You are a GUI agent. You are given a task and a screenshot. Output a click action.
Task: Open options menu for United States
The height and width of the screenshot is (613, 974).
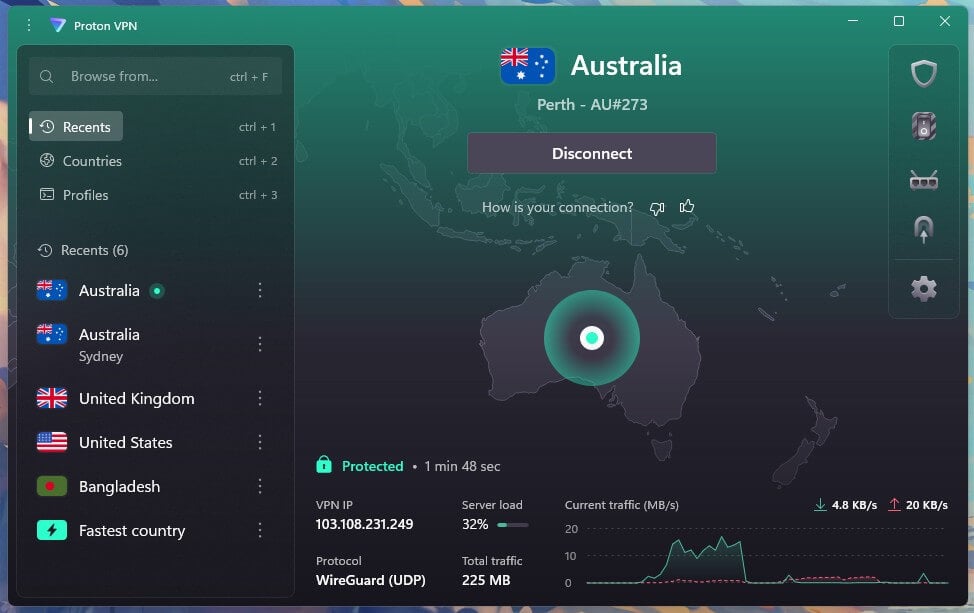click(260, 442)
